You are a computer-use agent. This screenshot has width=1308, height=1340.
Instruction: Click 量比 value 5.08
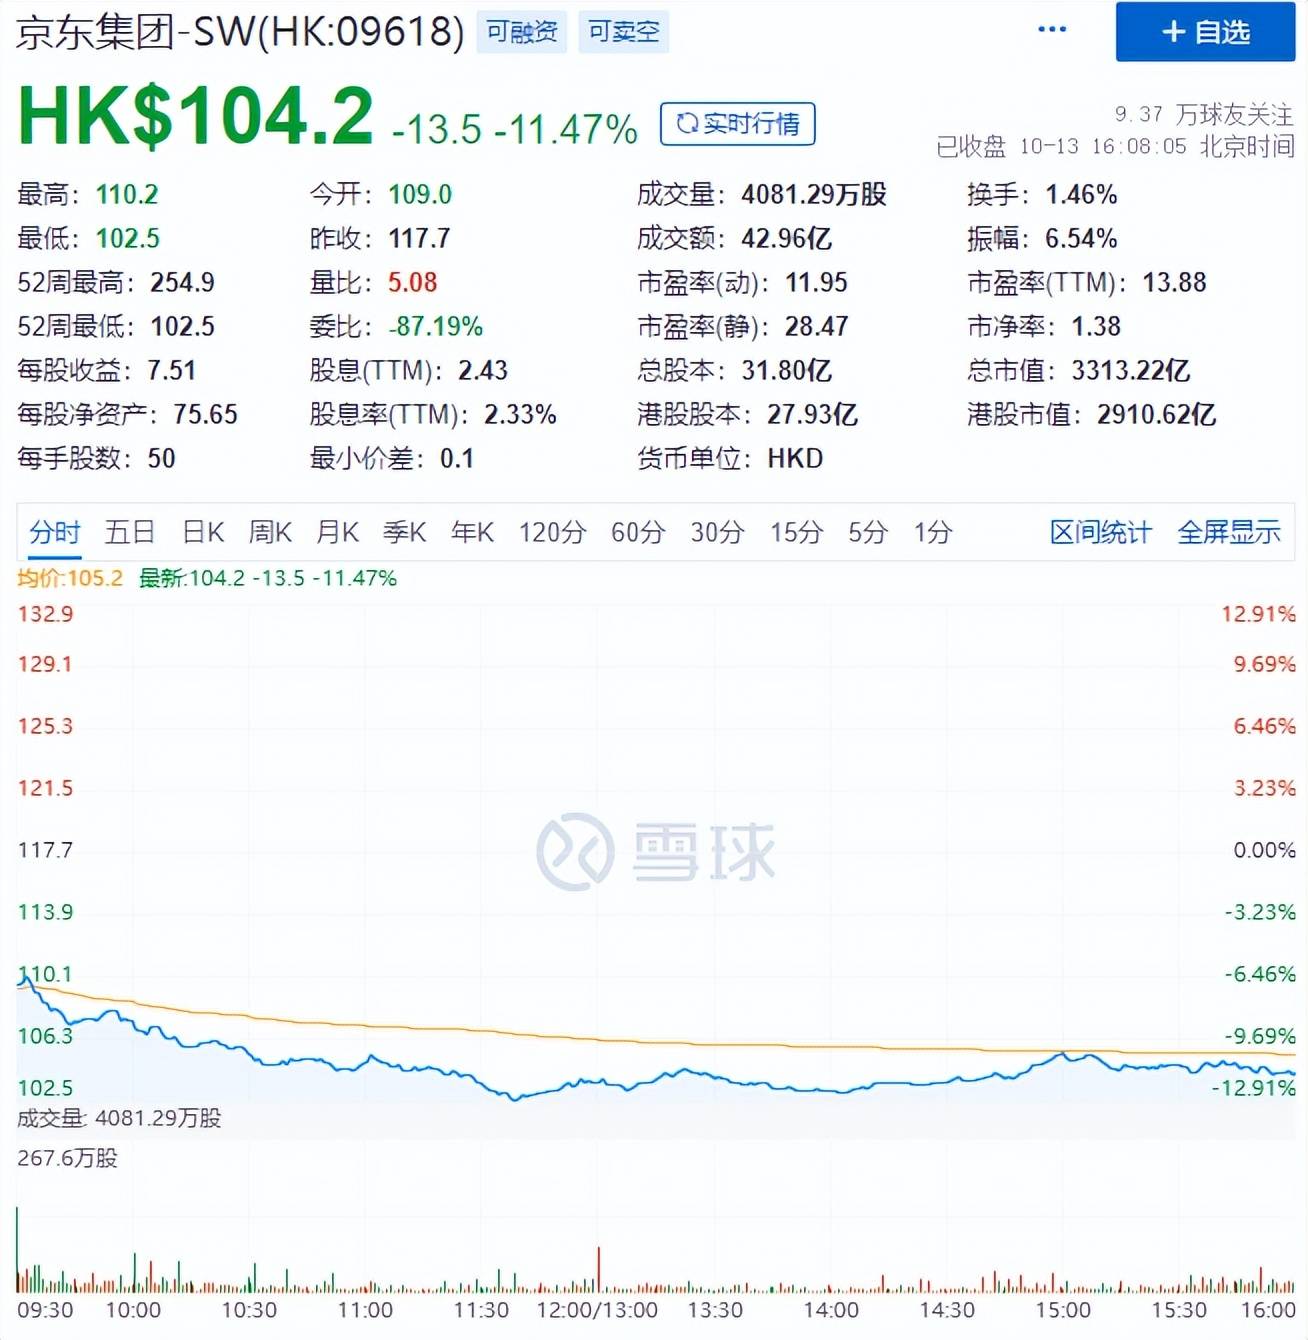click(413, 282)
